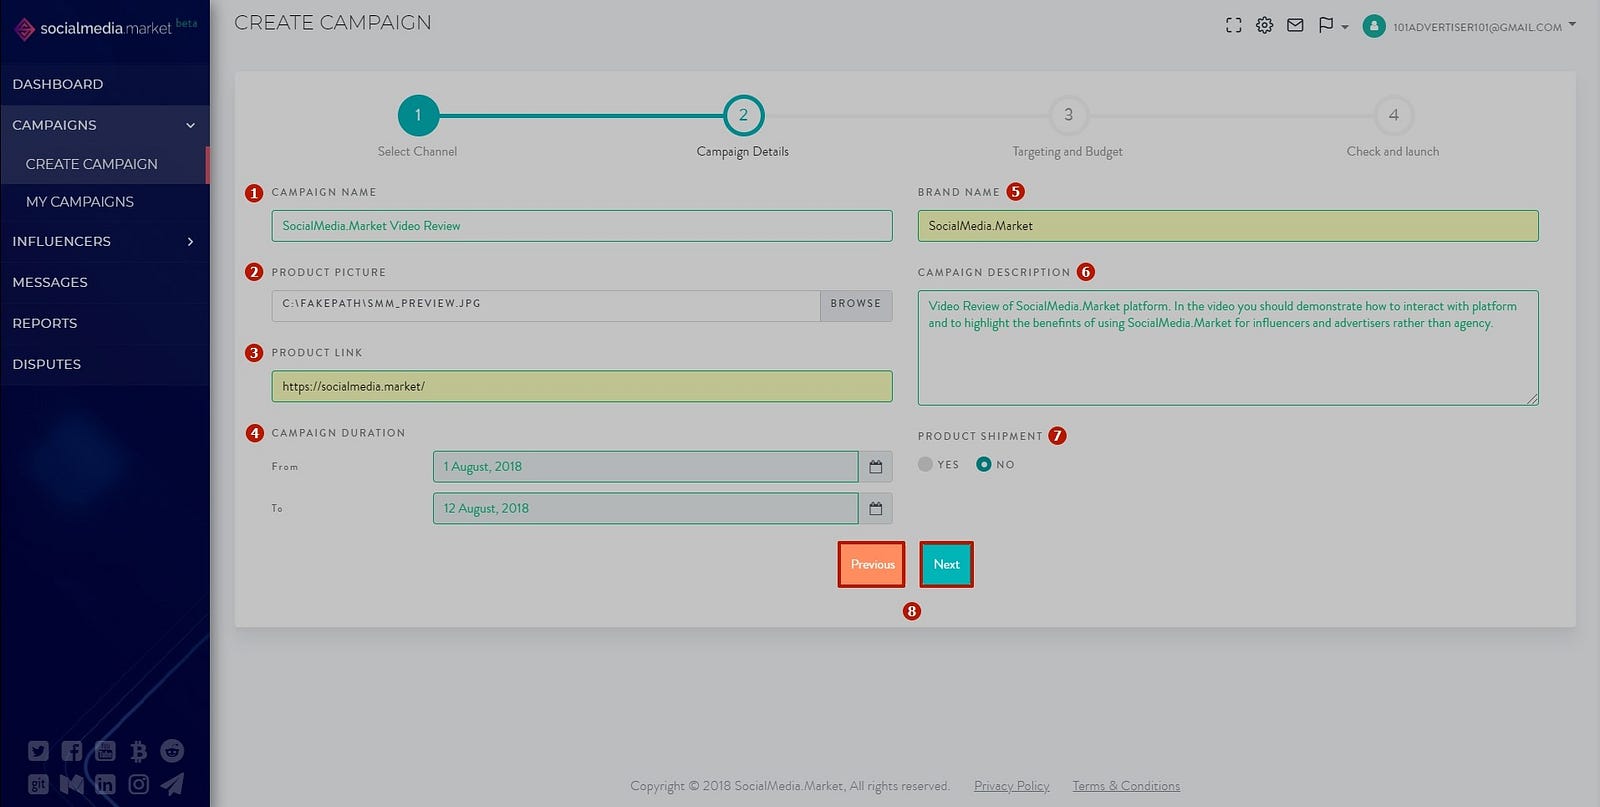This screenshot has height=807, width=1600.
Task: Open Reddit link in sidebar footer
Action: [172, 751]
